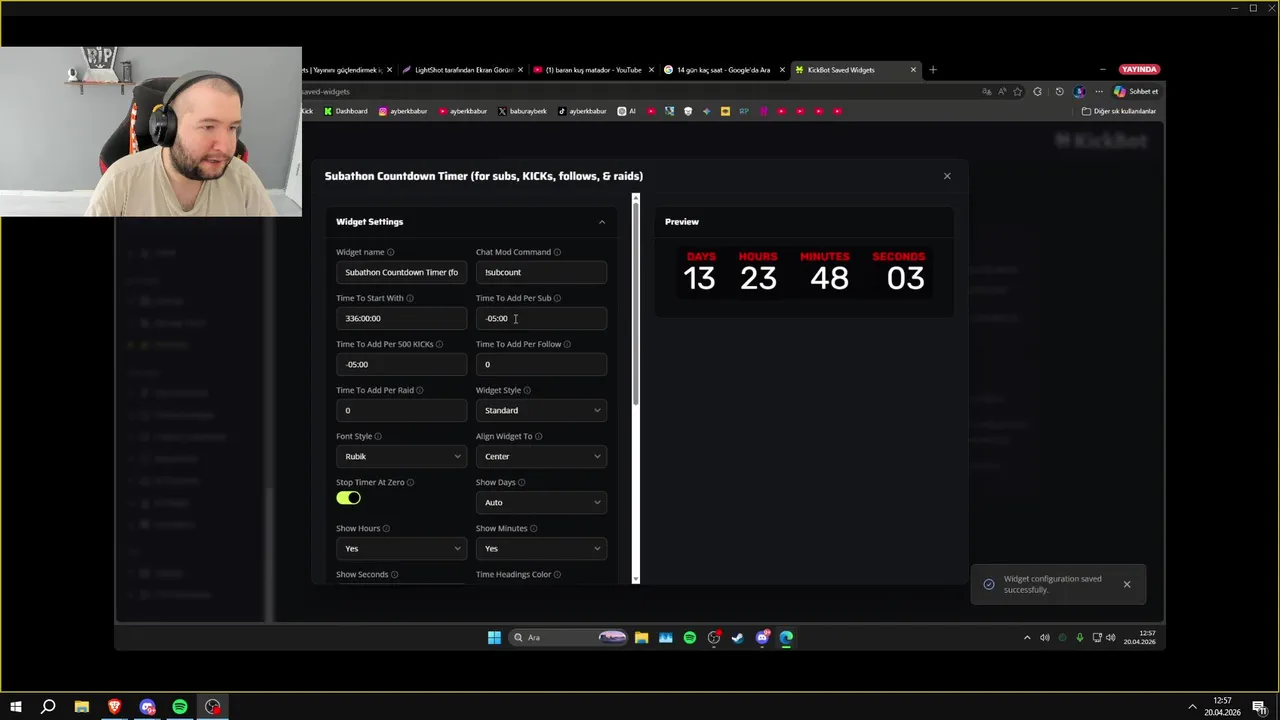
Task: Click the Widget name input field
Action: coord(401,272)
